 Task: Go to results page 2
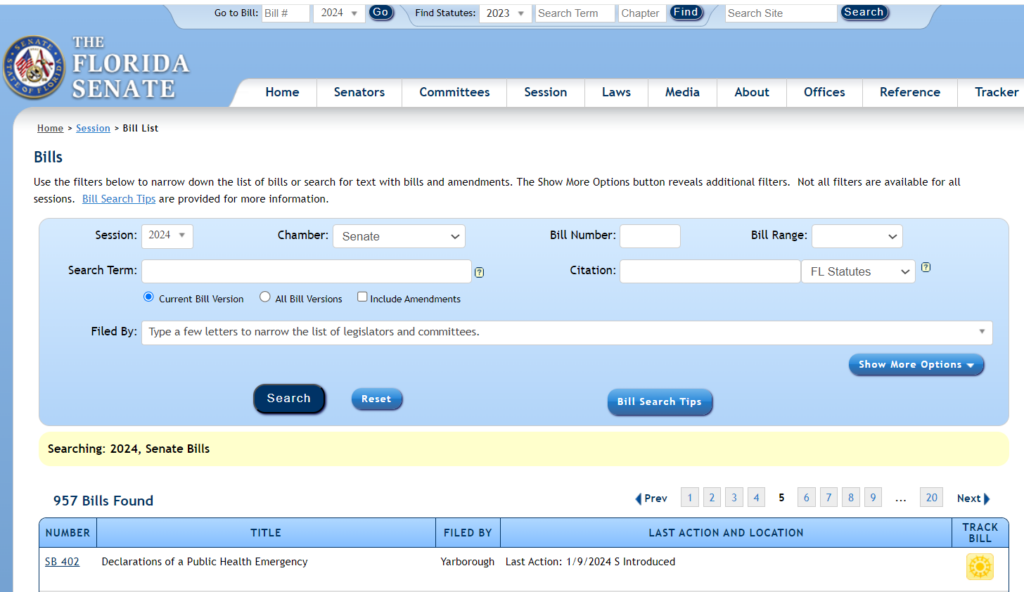(712, 498)
